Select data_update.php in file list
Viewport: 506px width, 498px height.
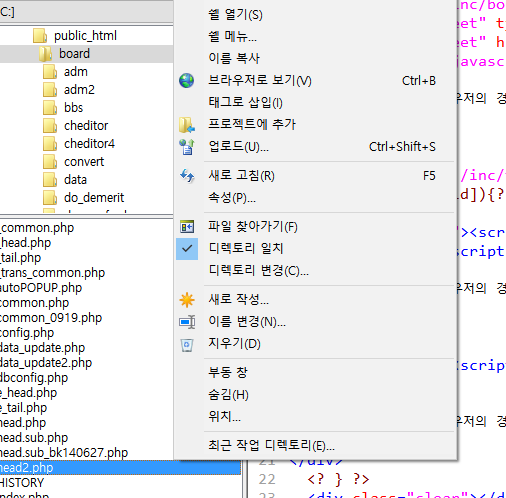(x=42, y=348)
